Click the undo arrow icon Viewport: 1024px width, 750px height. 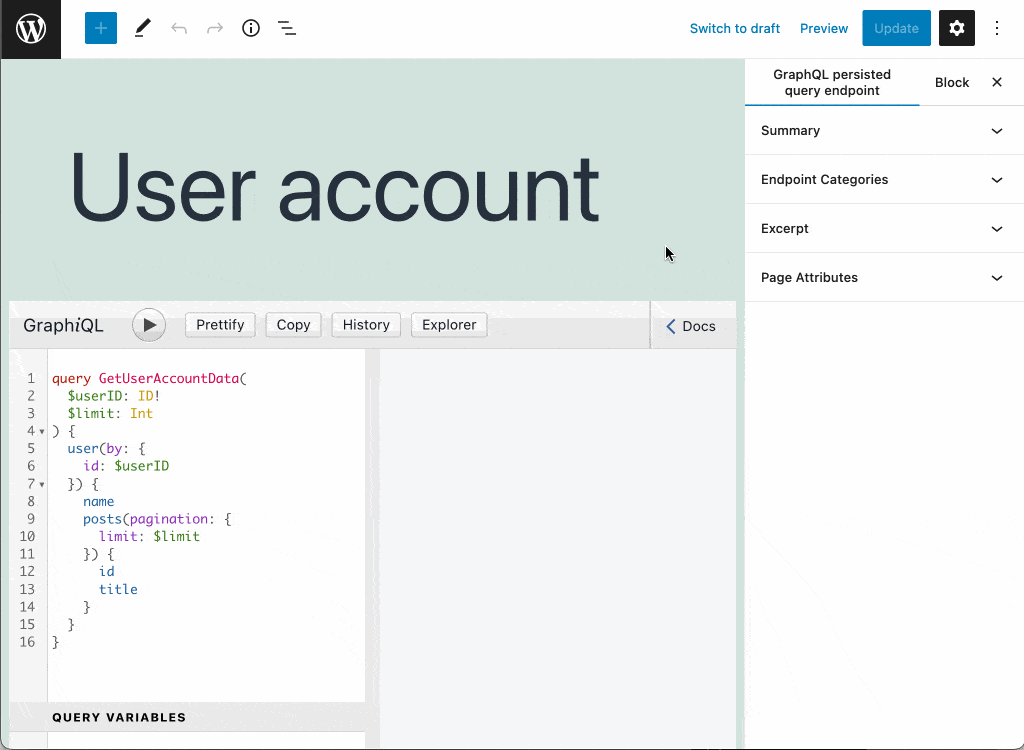point(179,28)
